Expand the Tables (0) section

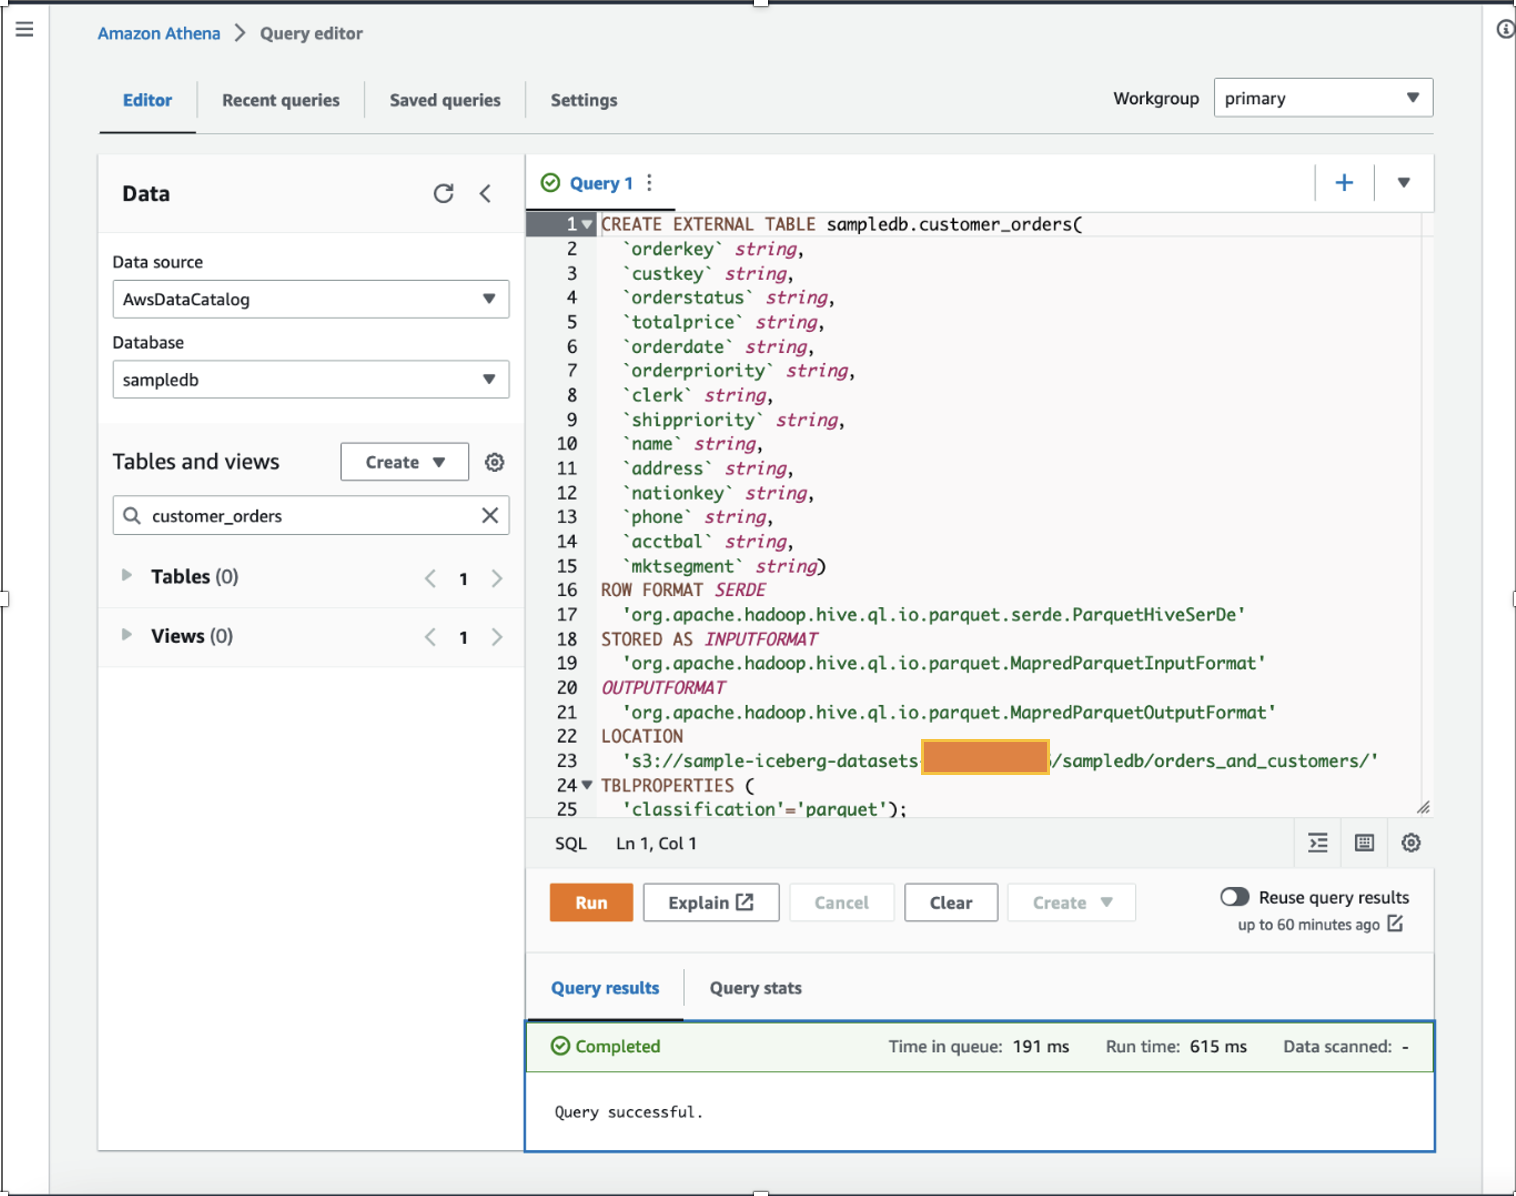[x=127, y=575]
